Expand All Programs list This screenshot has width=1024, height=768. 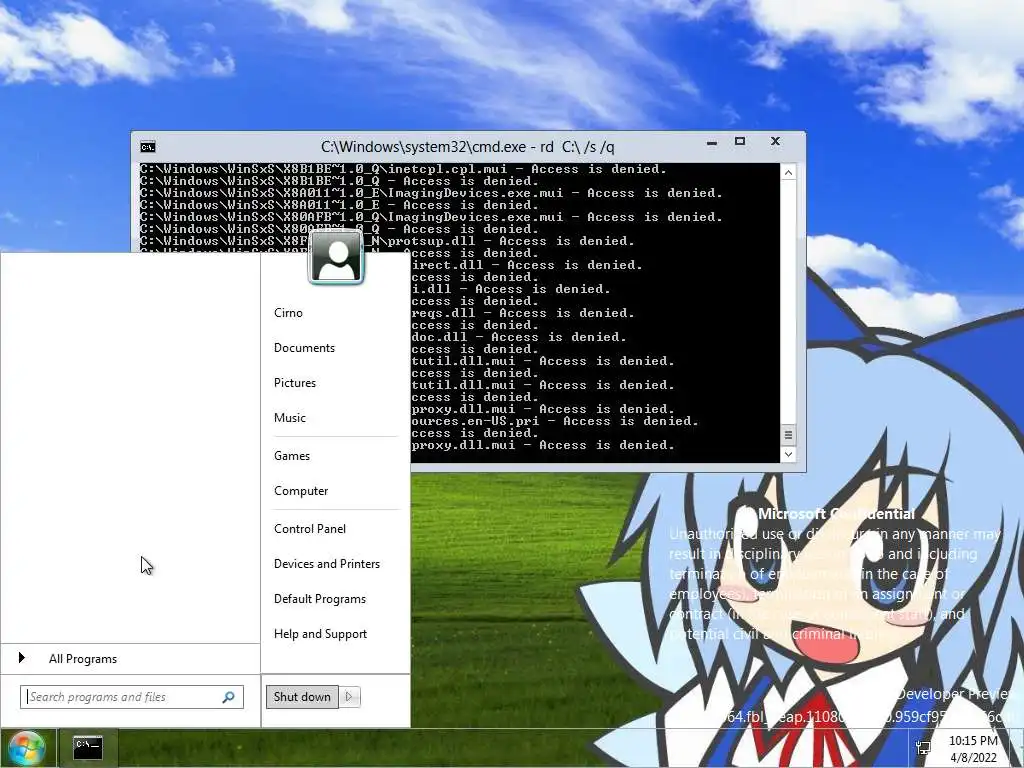130,659
